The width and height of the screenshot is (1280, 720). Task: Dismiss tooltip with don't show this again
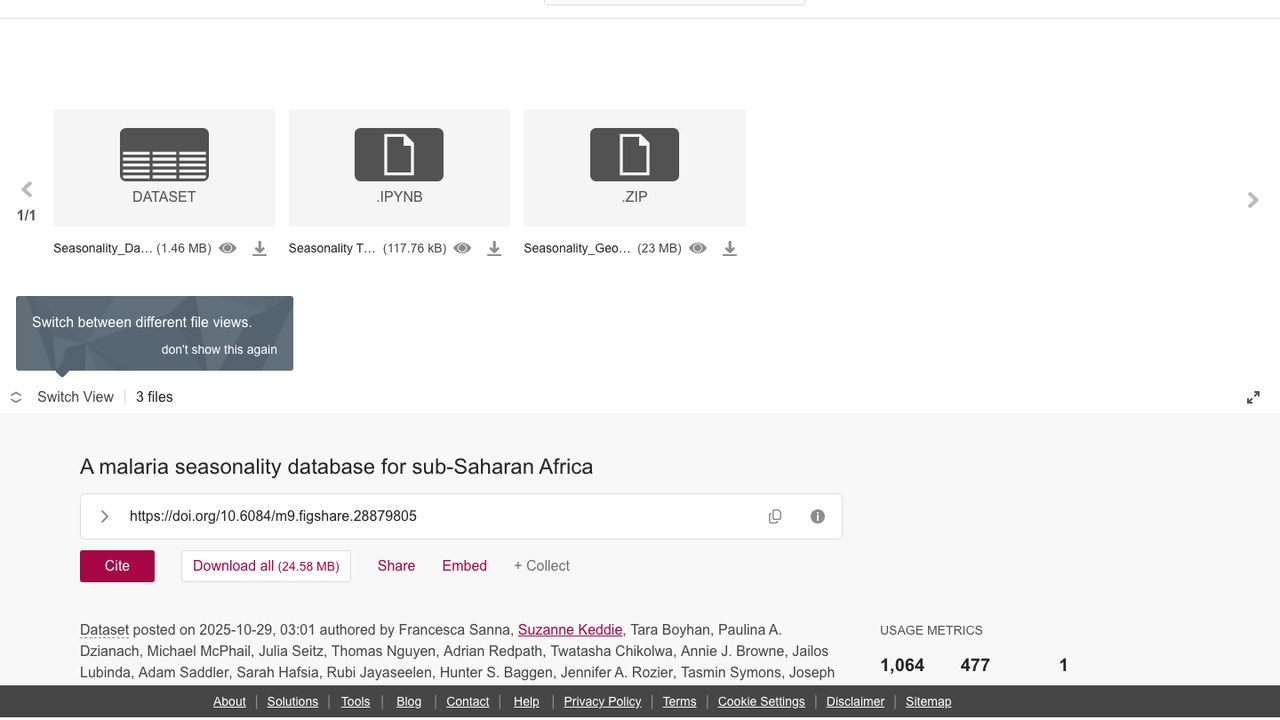[x=219, y=349]
